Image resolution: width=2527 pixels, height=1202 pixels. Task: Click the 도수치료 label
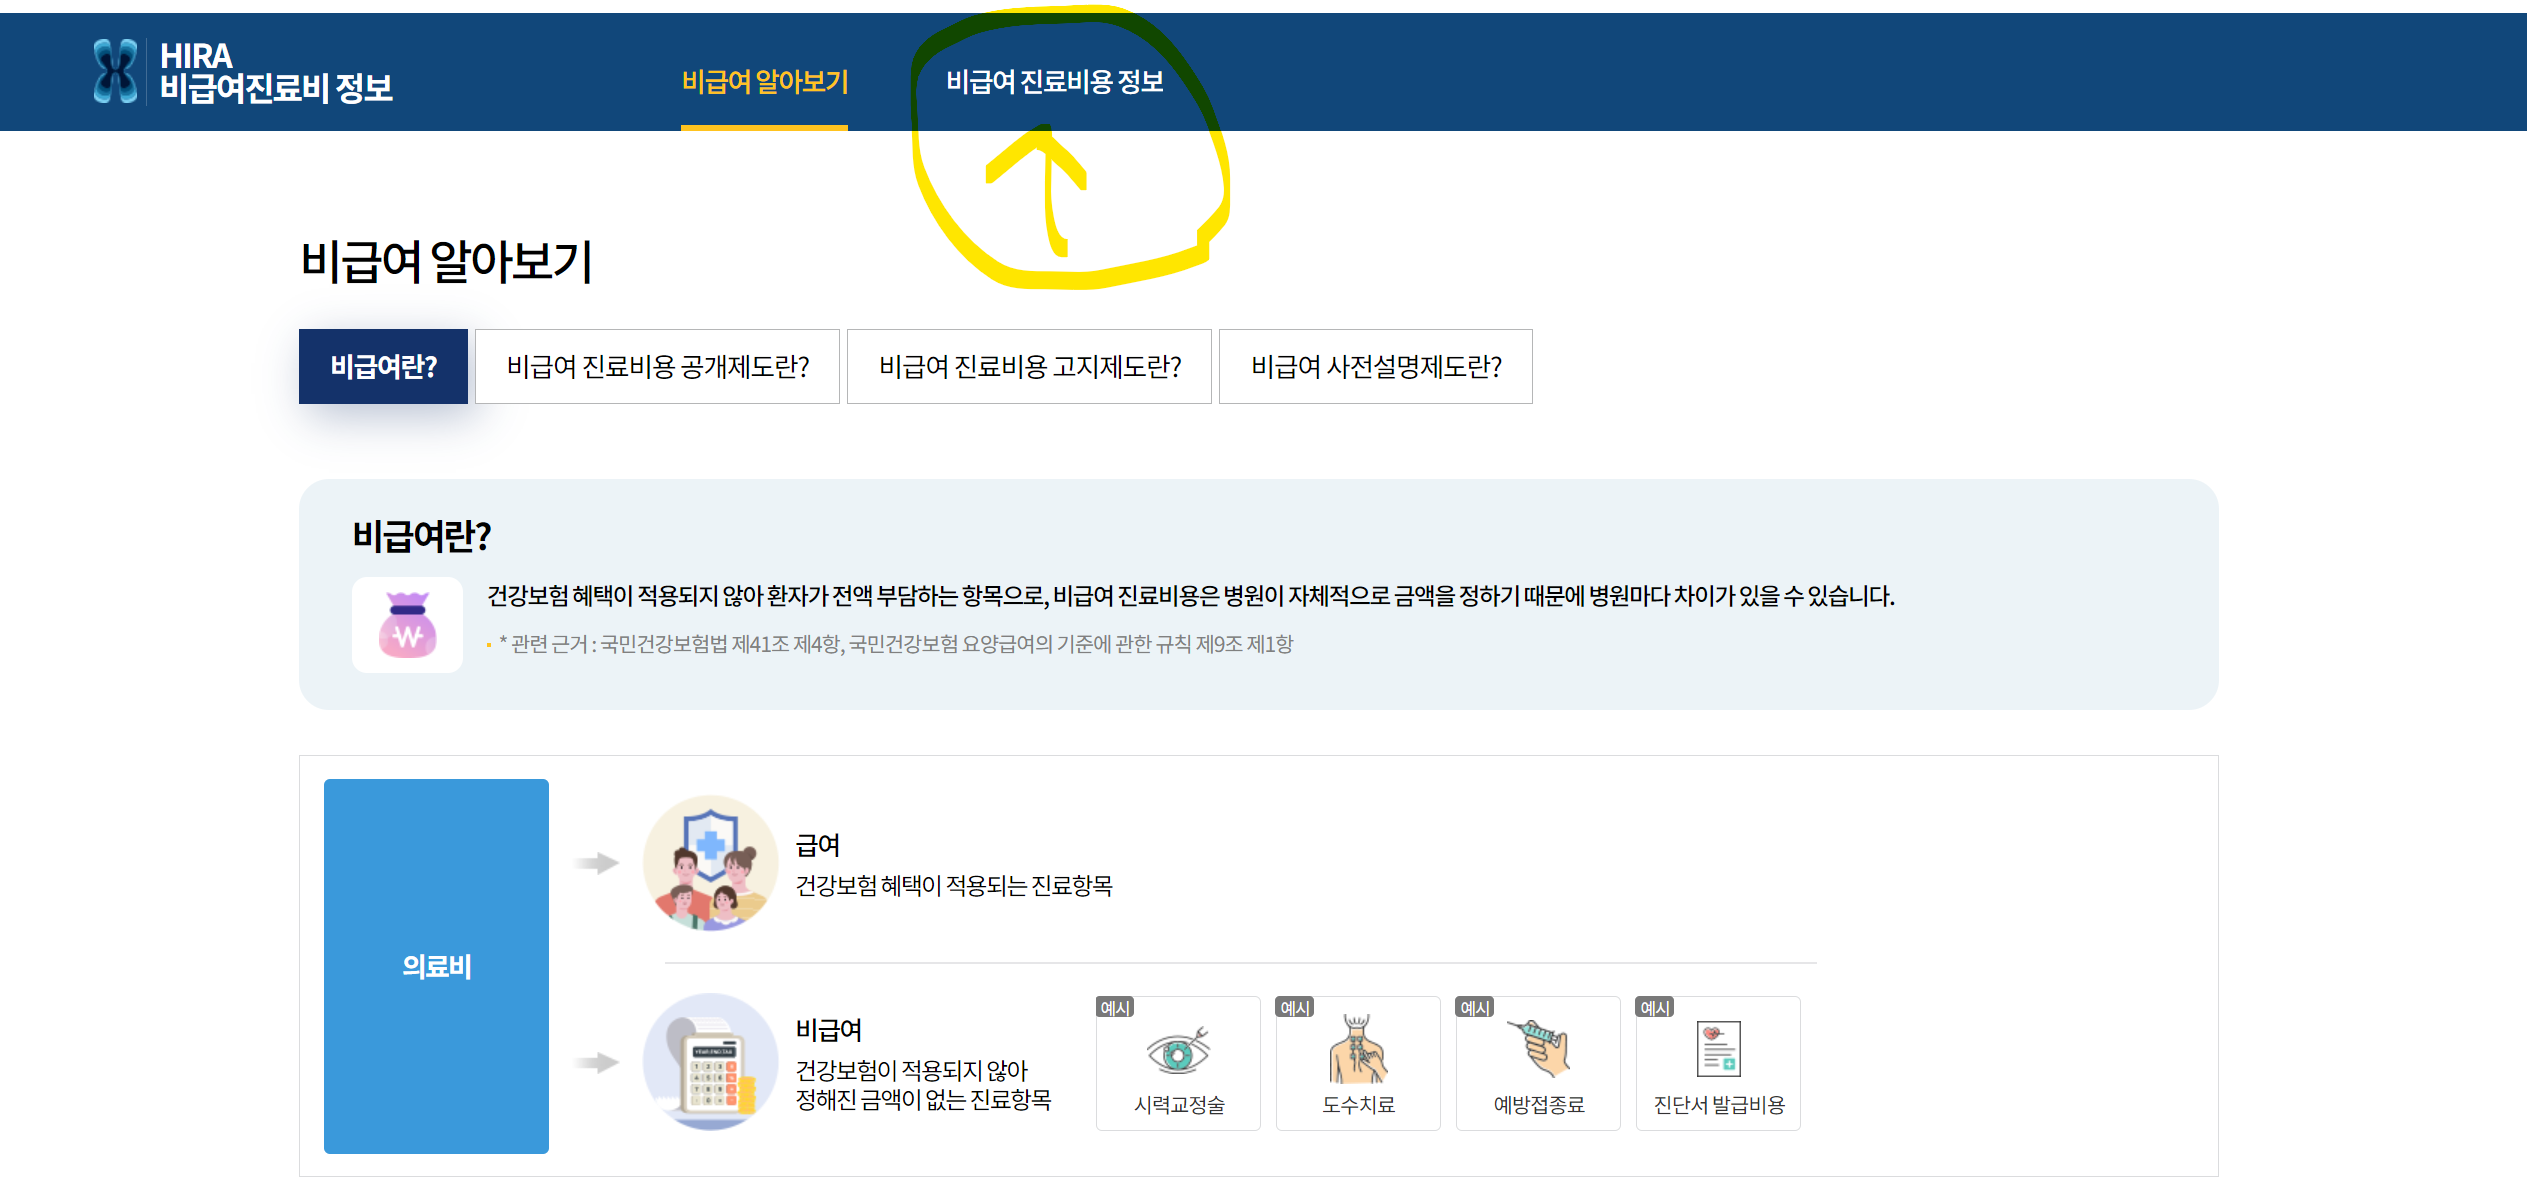[x=1358, y=1104]
